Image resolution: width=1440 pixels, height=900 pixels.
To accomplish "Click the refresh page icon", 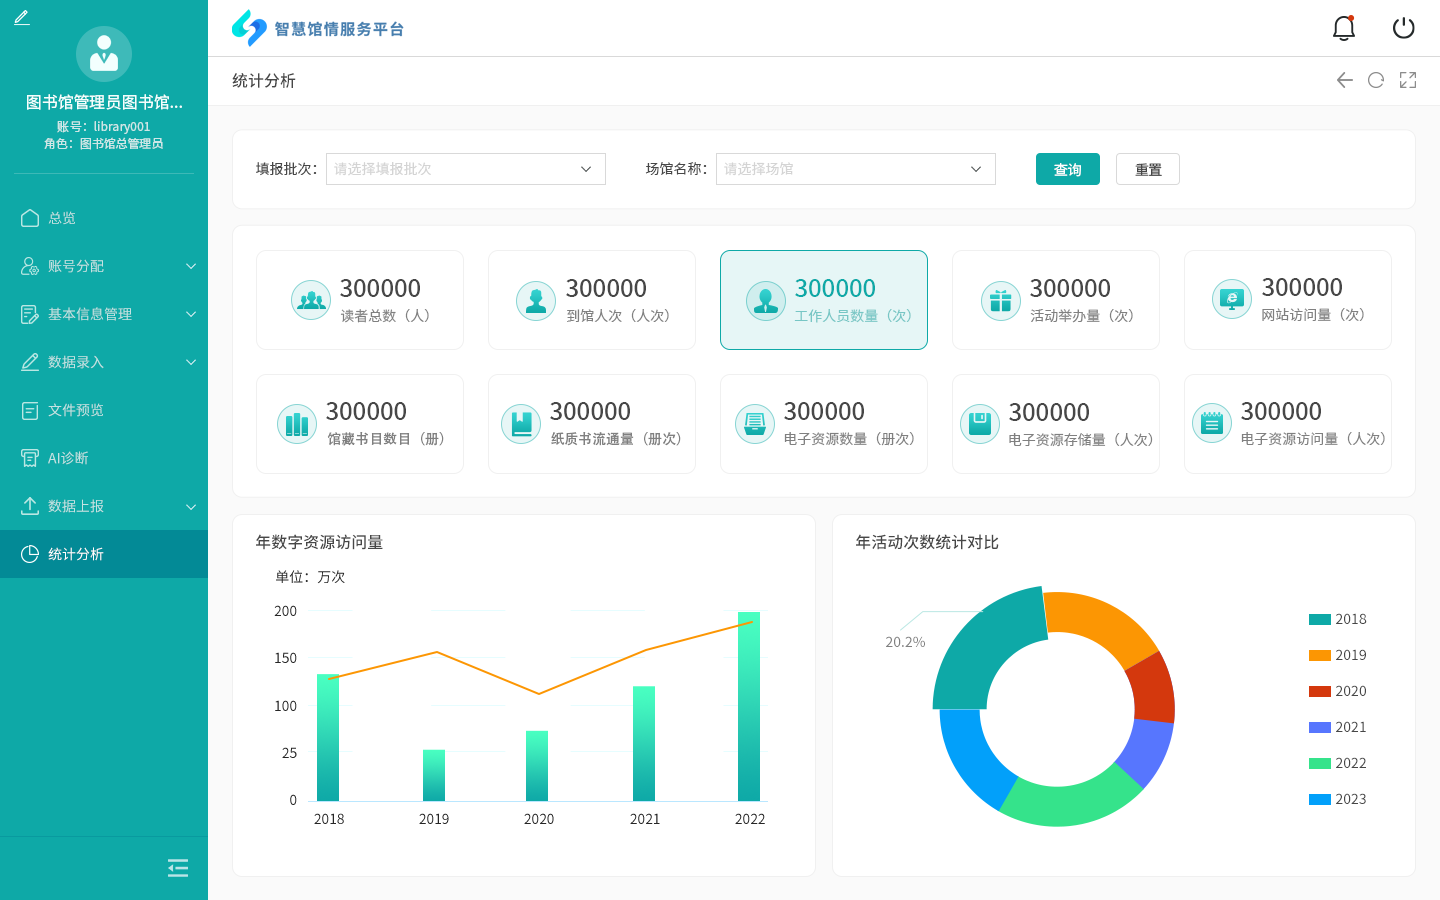I will click(1376, 80).
